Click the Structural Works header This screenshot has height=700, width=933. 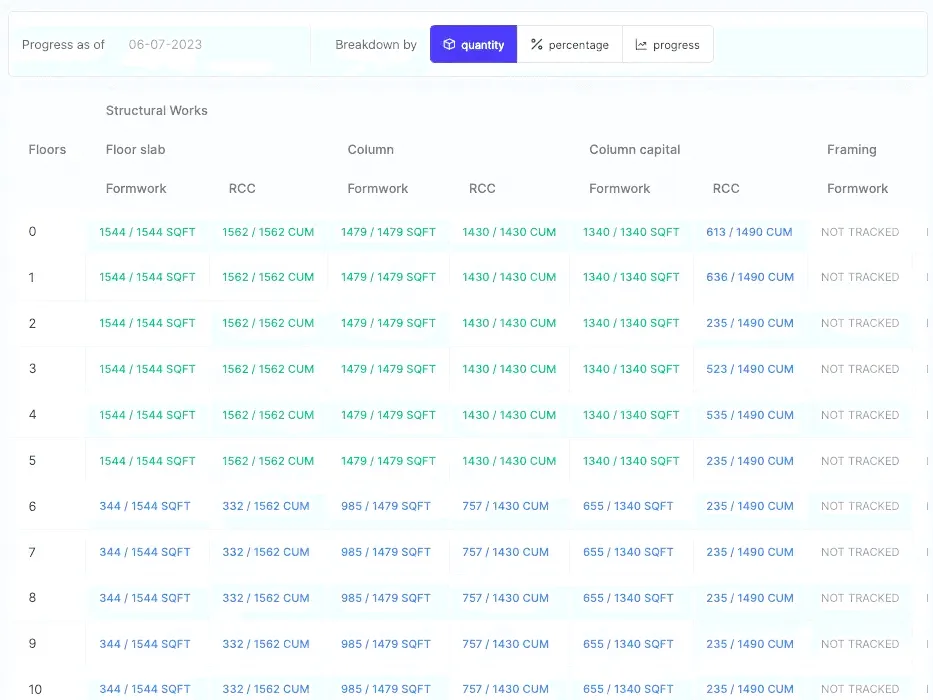tap(157, 111)
